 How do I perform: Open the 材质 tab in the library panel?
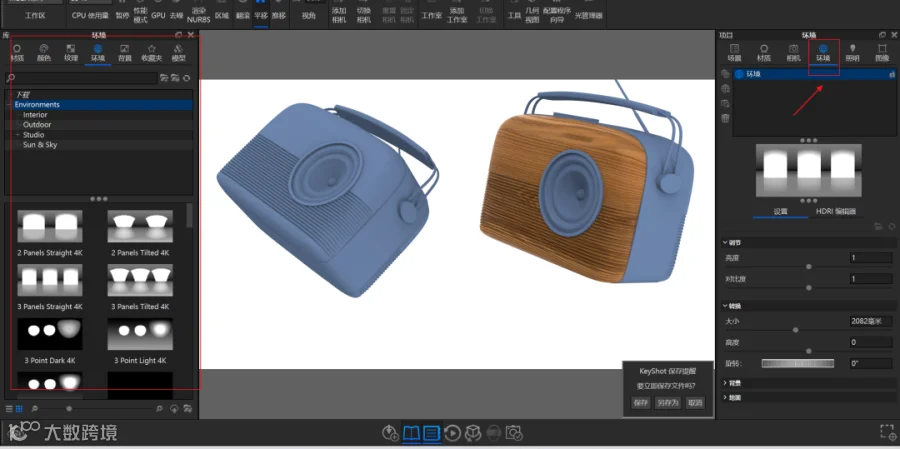[x=17, y=53]
